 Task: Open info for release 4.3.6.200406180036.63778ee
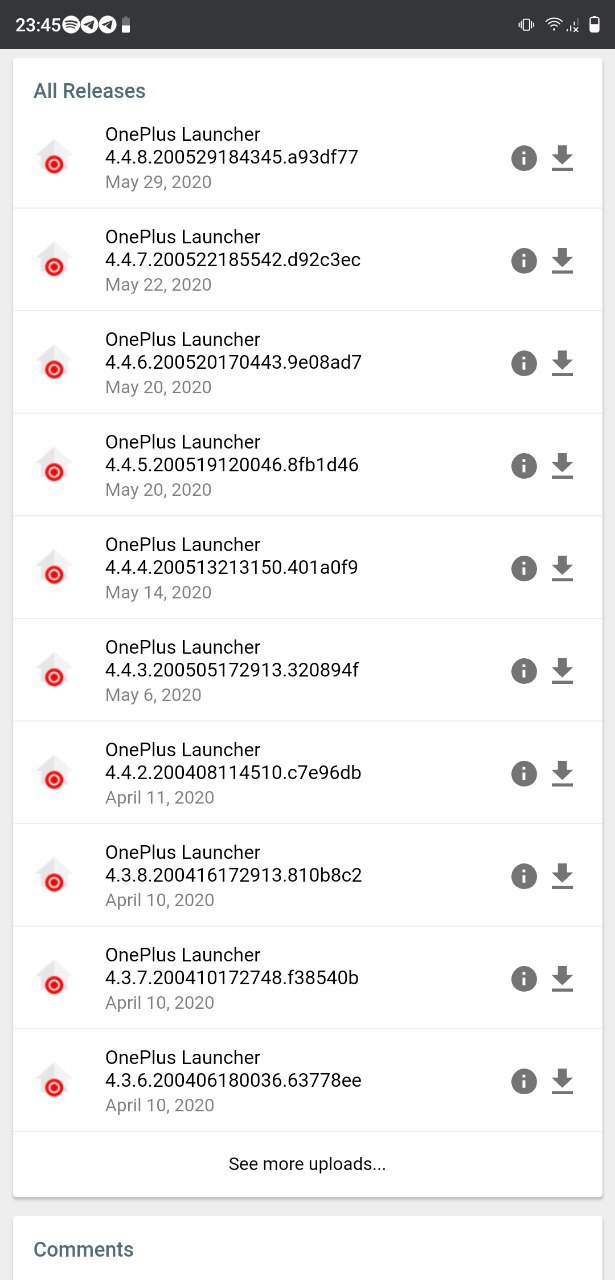click(524, 1081)
